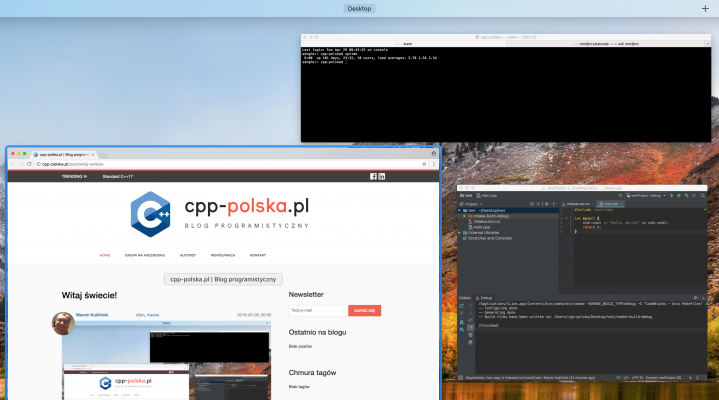Expand External Libraries in project tree

460,232
